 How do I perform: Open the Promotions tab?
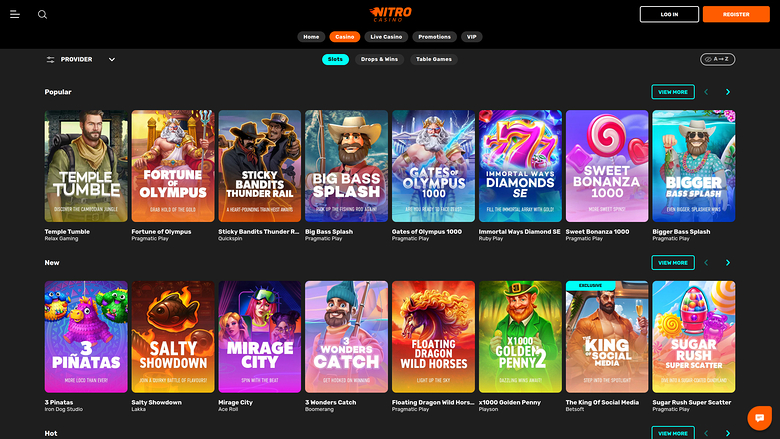[x=434, y=37]
